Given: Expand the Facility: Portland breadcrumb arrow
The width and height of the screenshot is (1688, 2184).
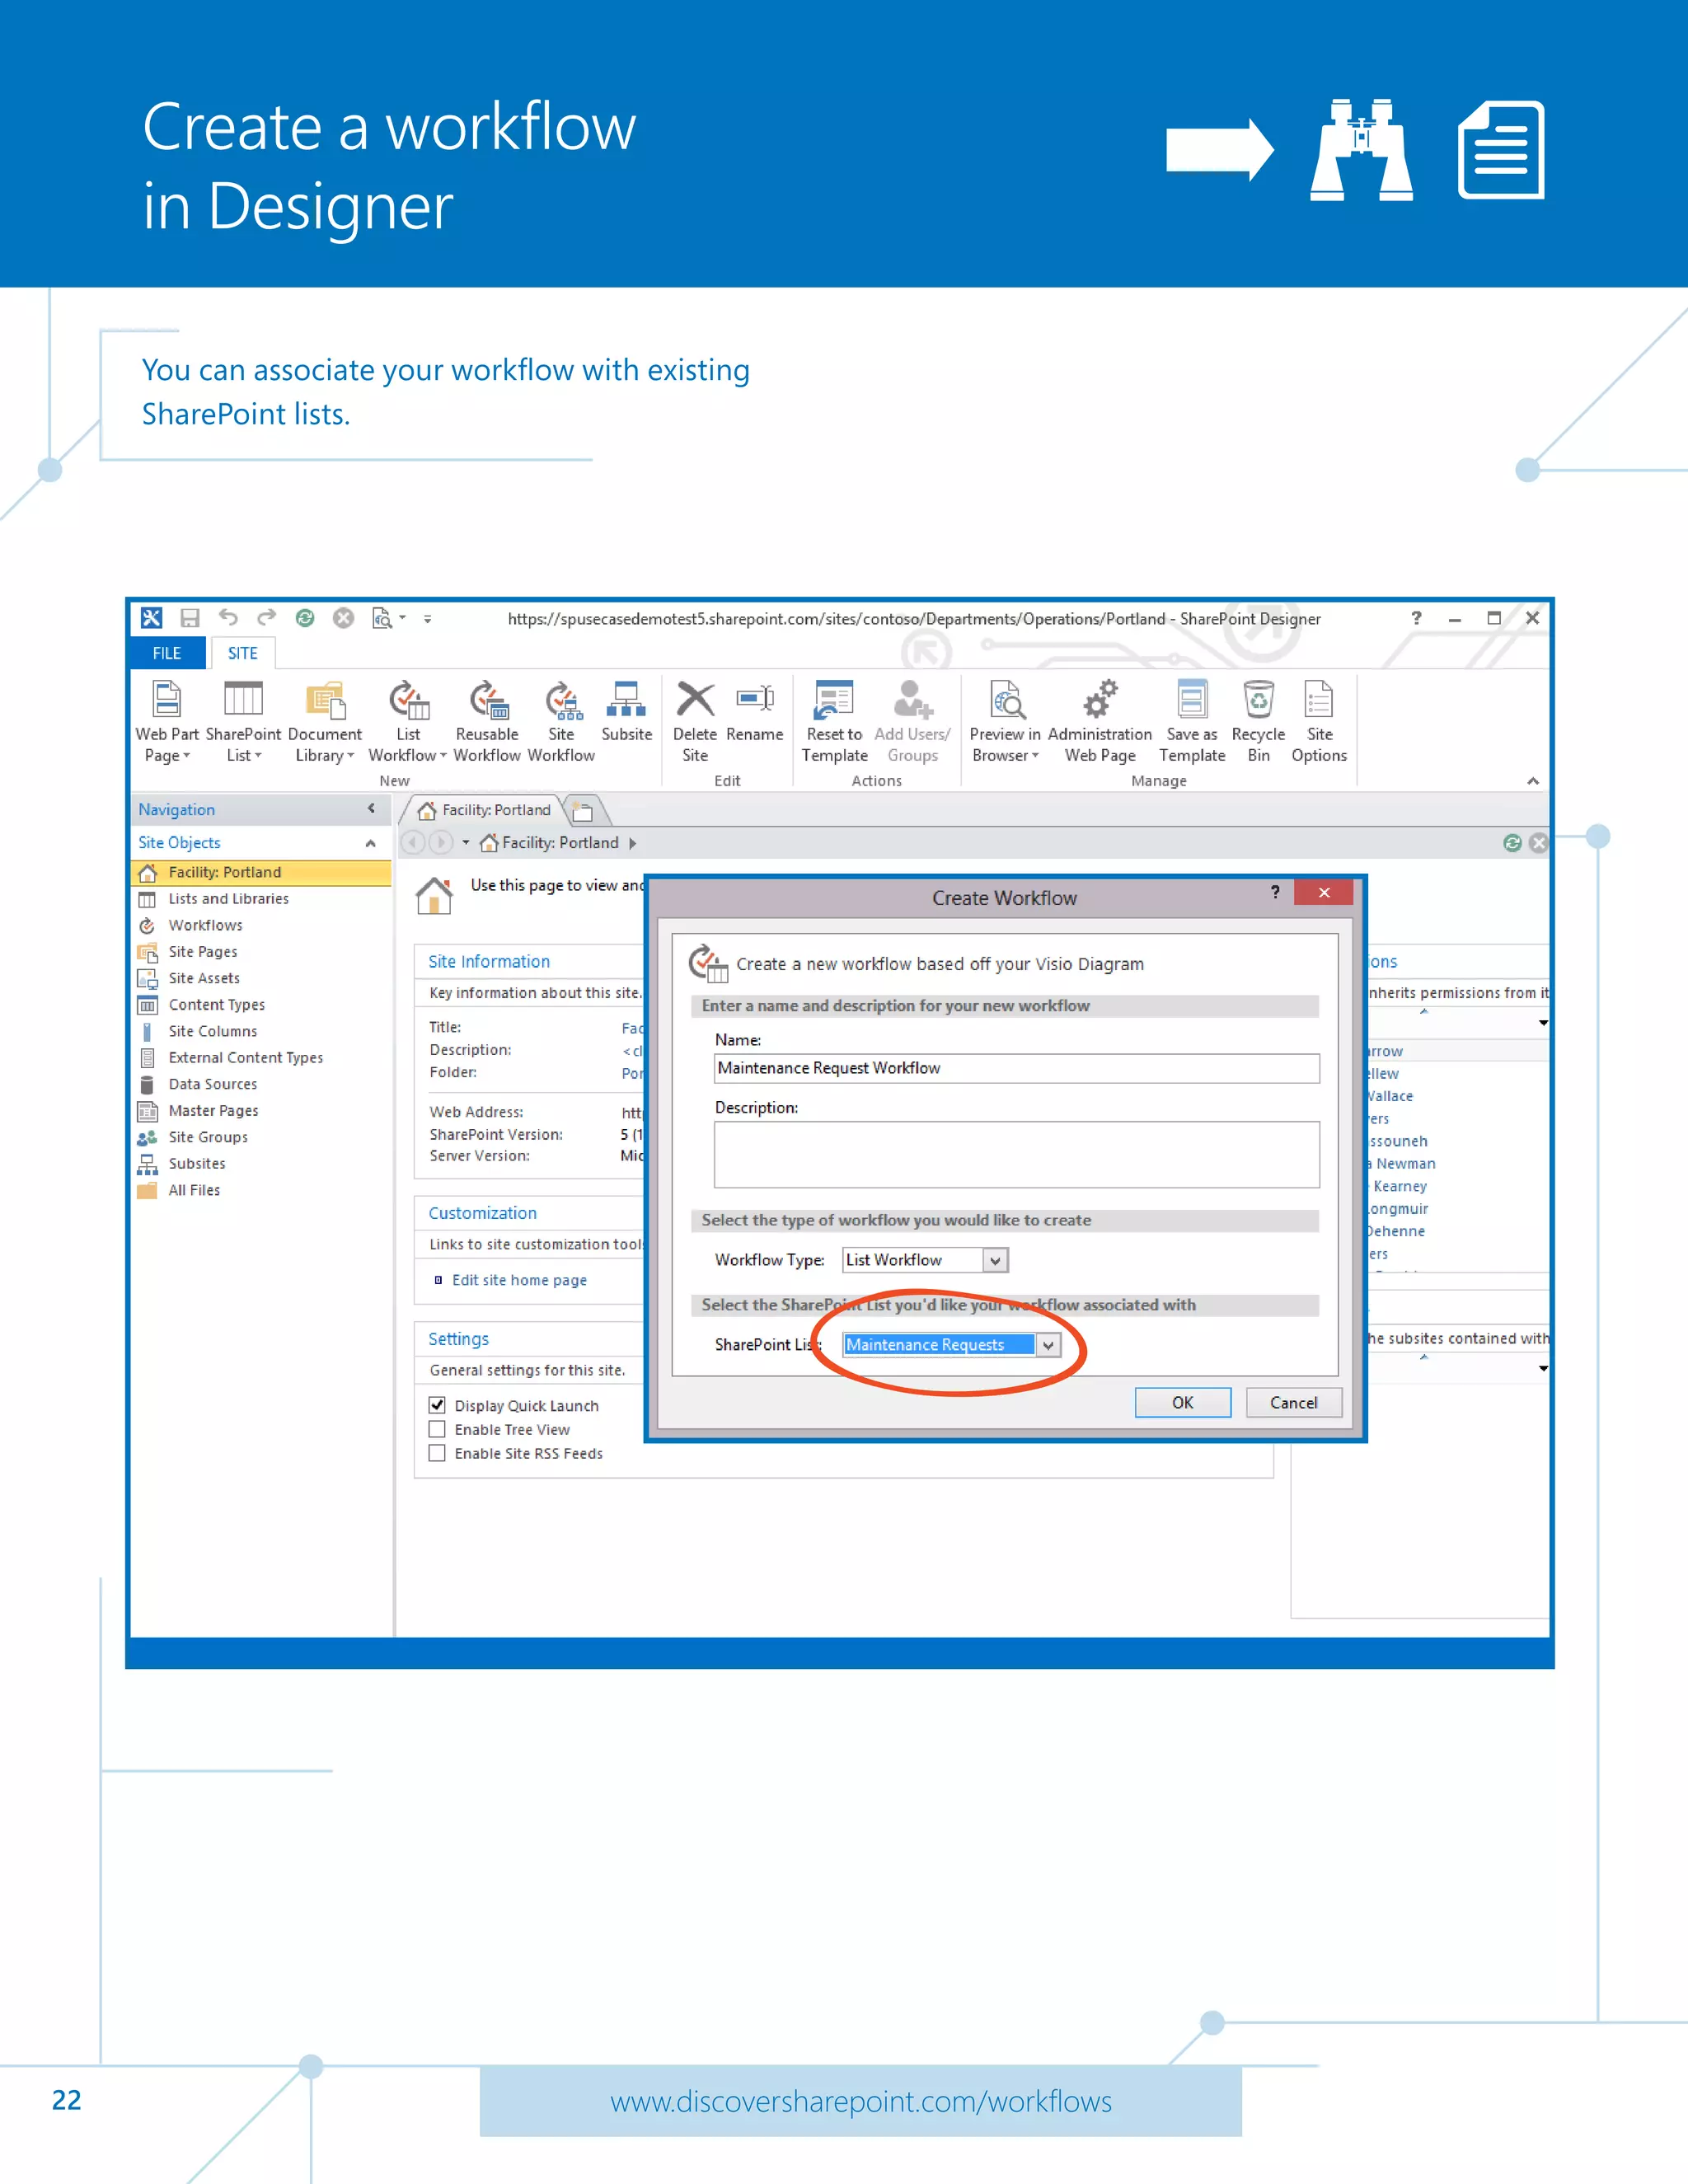Looking at the screenshot, I should (x=632, y=843).
